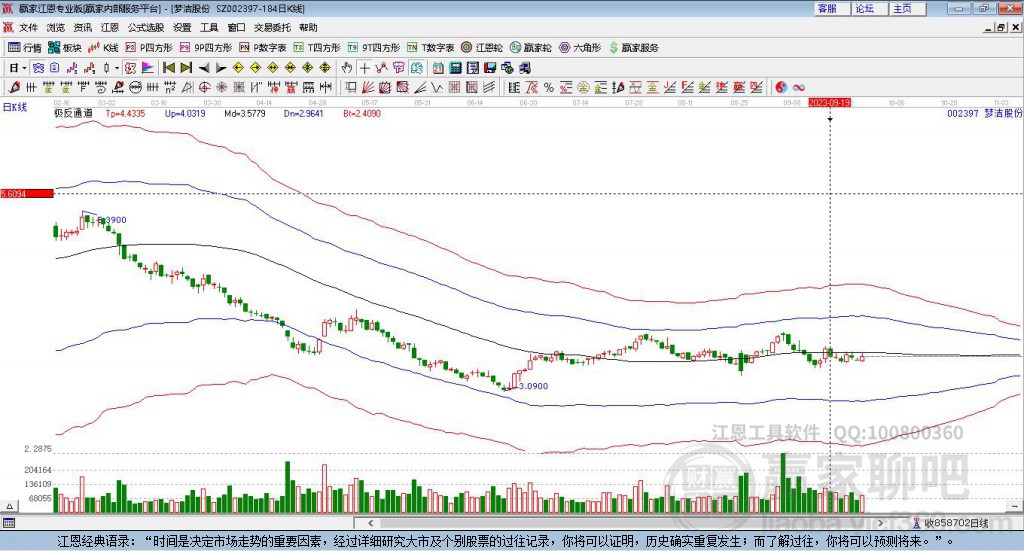
Task: Click the blue infinity symbol icon
Action: [799, 87]
